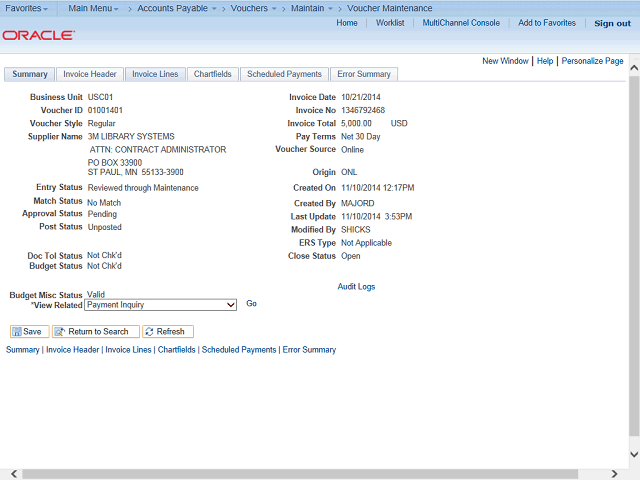
Task: Switch to Invoice Header tab
Action: (x=90, y=74)
